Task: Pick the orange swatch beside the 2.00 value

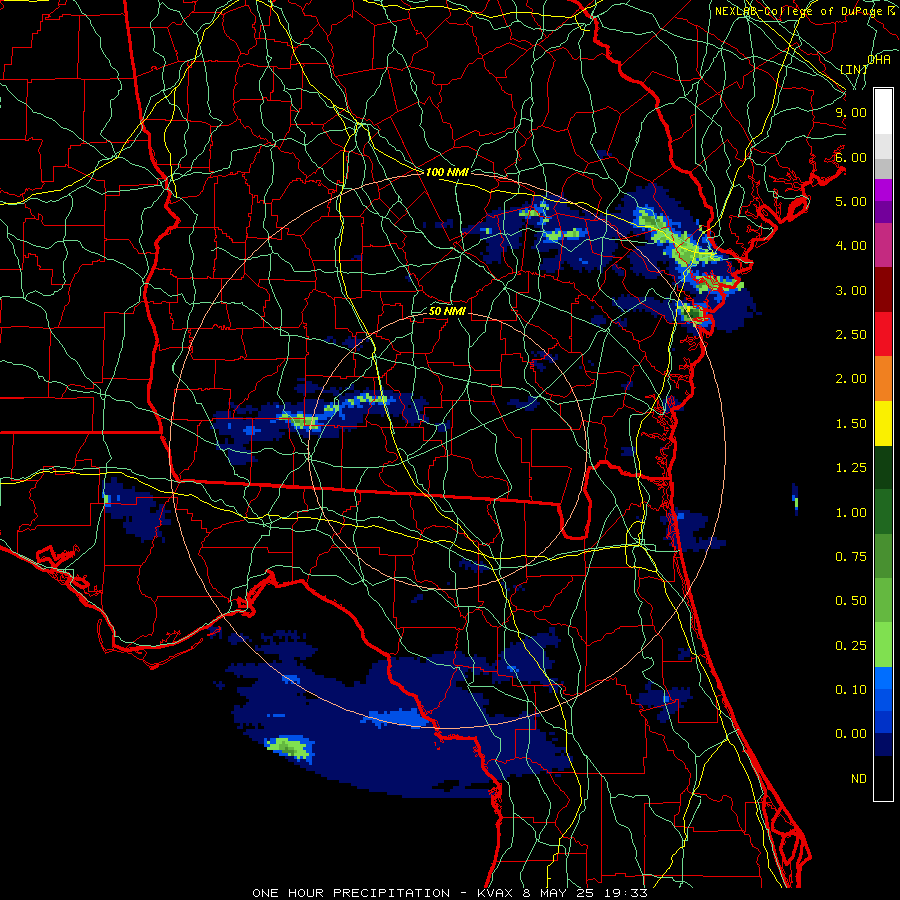Action: [x=883, y=378]
